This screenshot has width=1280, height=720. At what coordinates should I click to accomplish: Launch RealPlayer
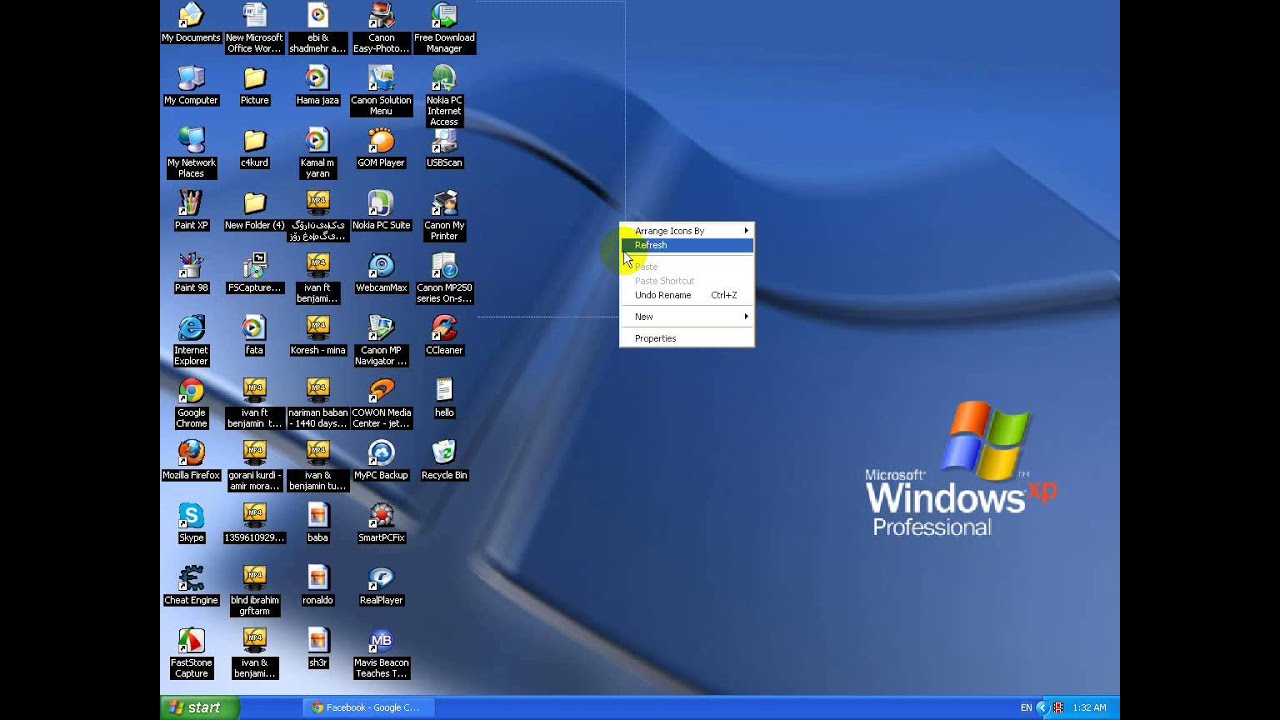[380, 578]
